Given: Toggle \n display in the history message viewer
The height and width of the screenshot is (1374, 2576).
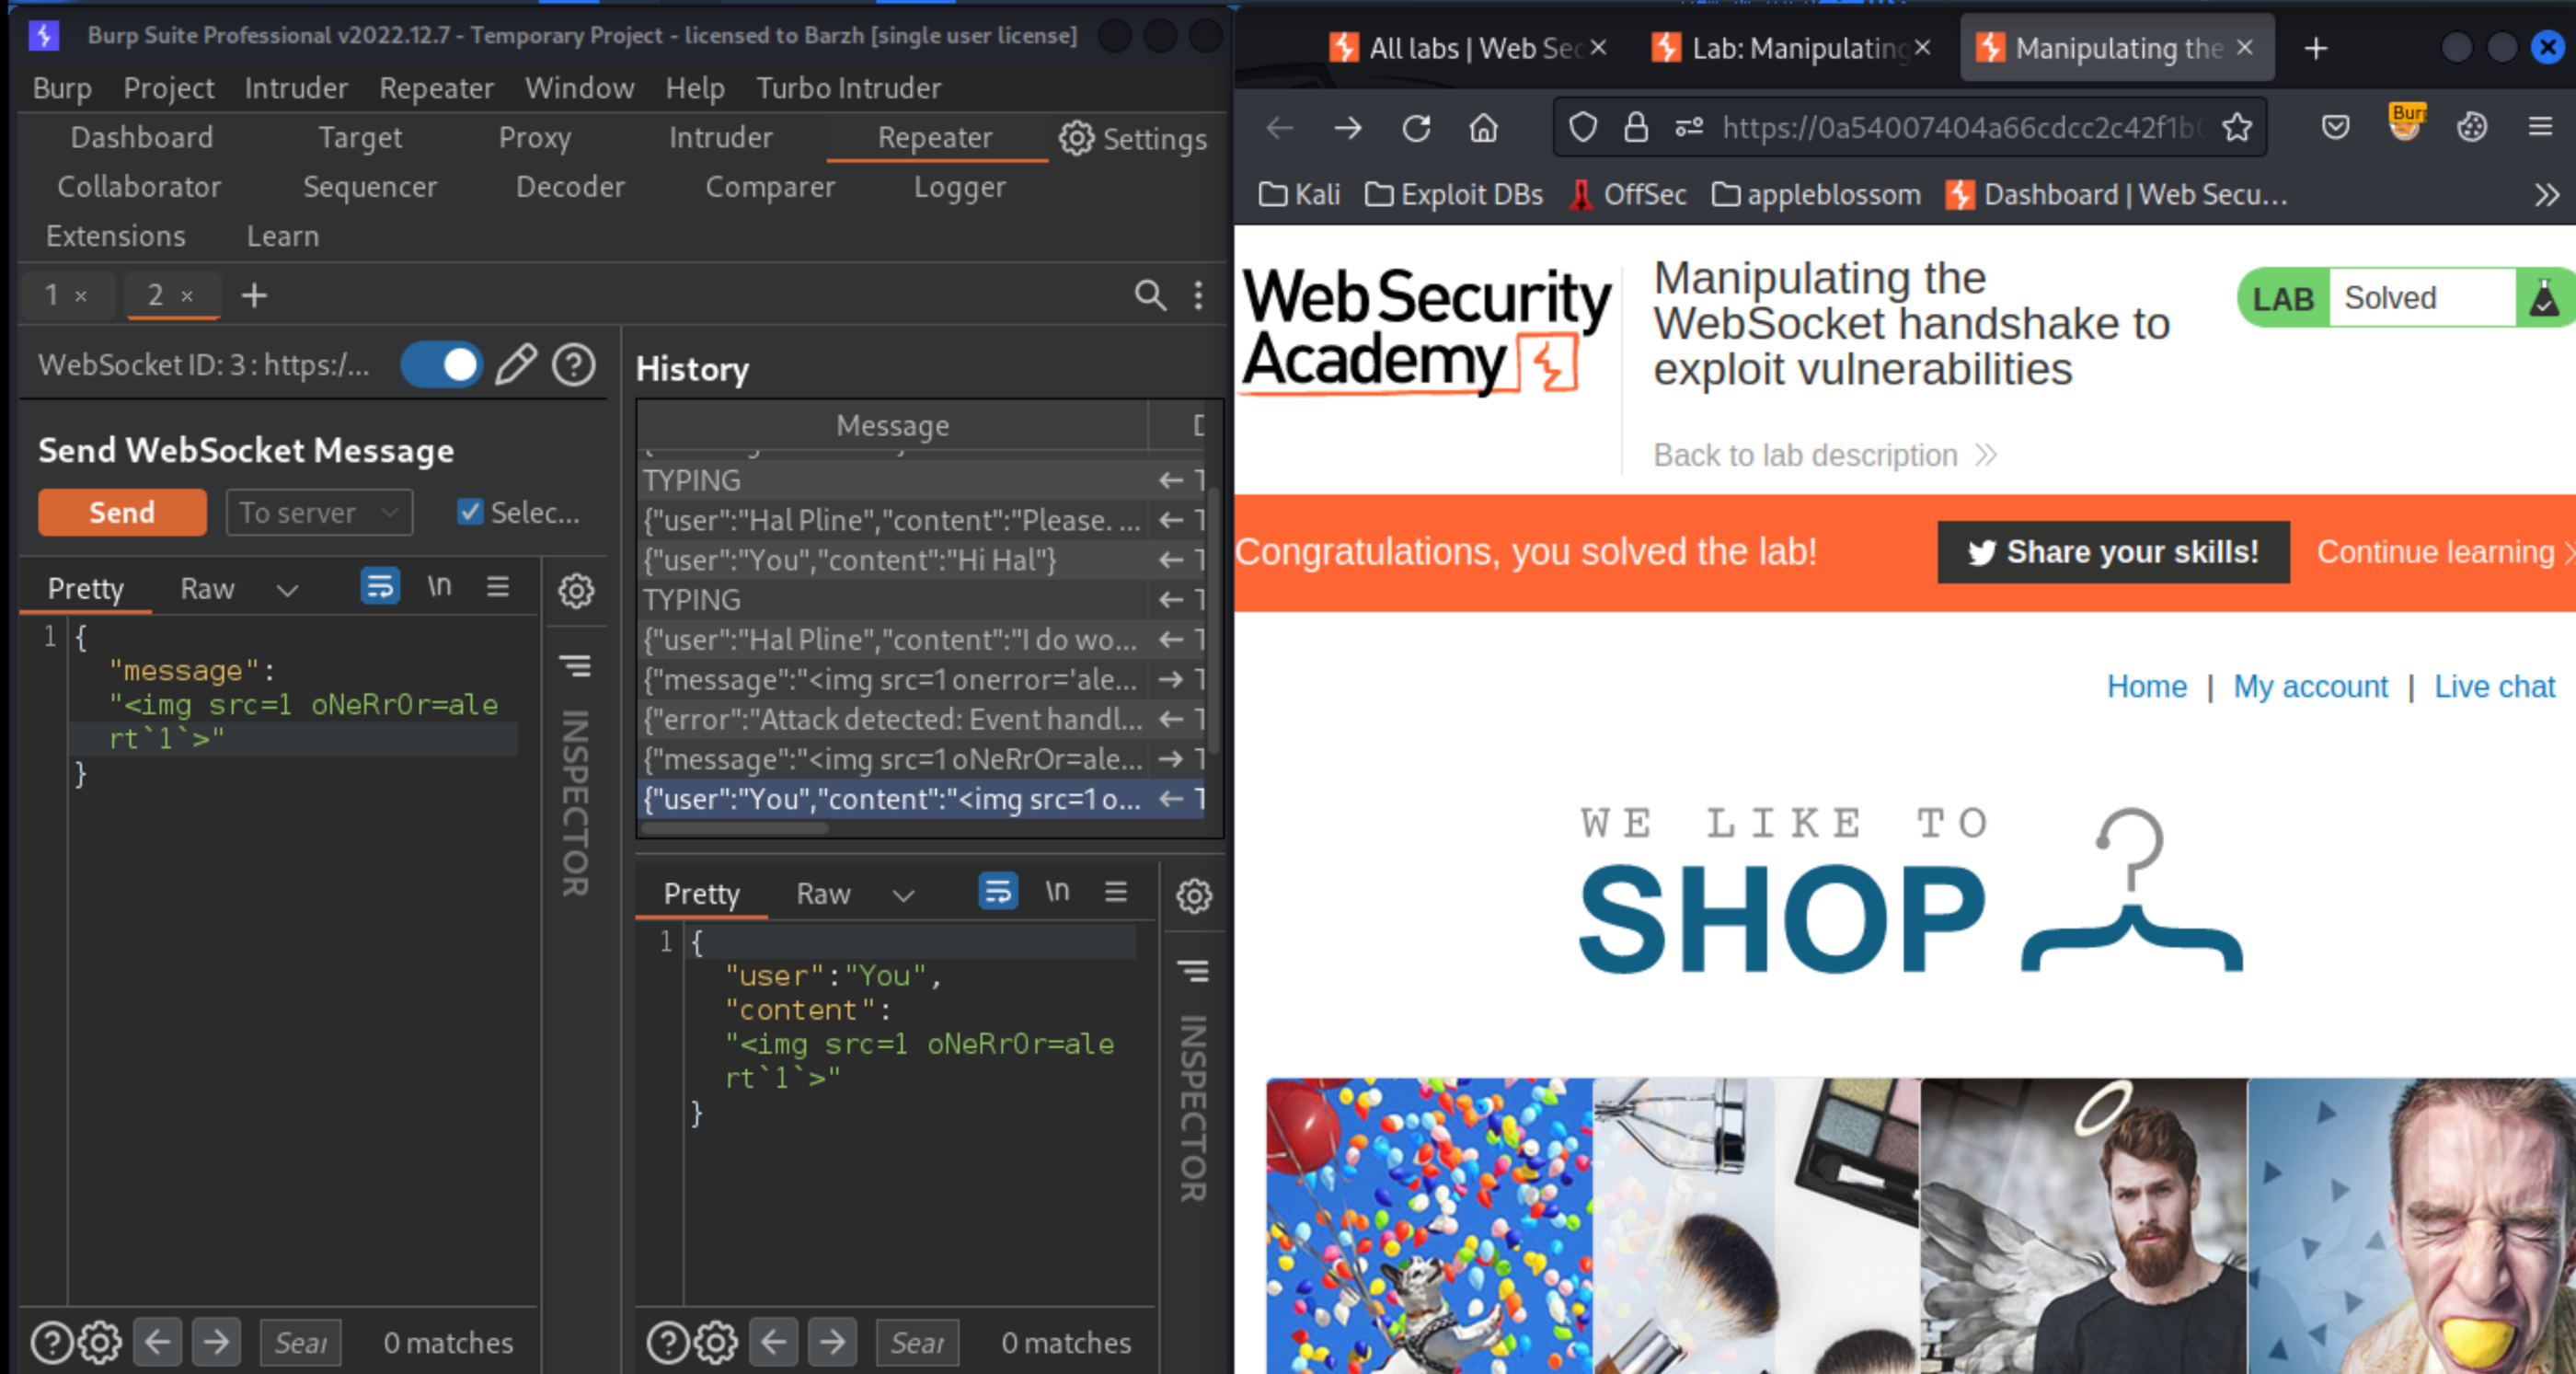Looking at the screenshot, I should coord(1057,891).
